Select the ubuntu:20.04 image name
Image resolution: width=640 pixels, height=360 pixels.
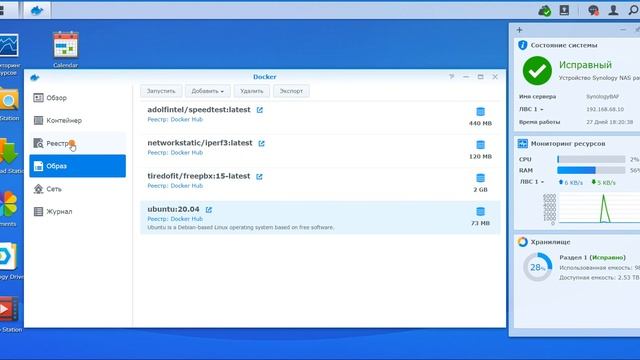[x=173, y=209]
